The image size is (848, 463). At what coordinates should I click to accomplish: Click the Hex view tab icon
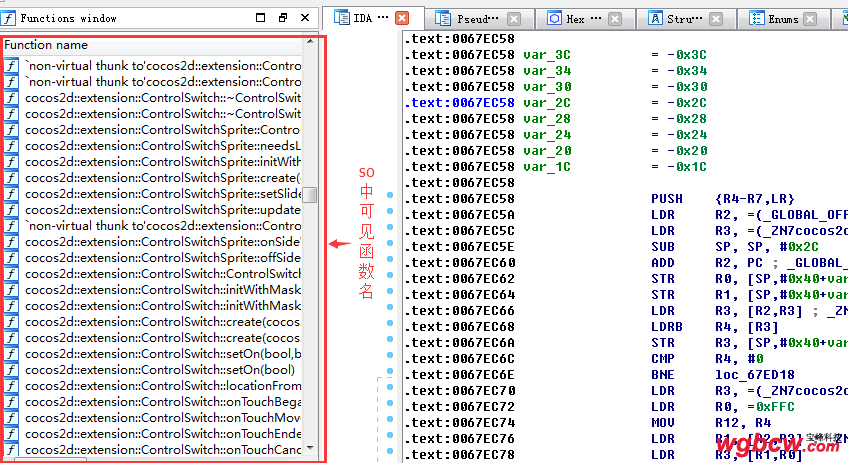tap(554, 18)
